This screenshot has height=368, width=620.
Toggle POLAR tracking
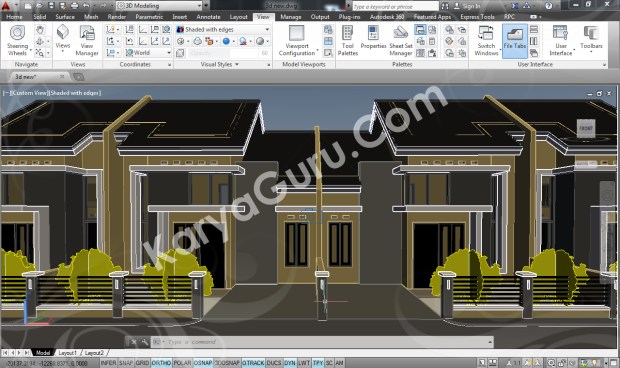182,363
